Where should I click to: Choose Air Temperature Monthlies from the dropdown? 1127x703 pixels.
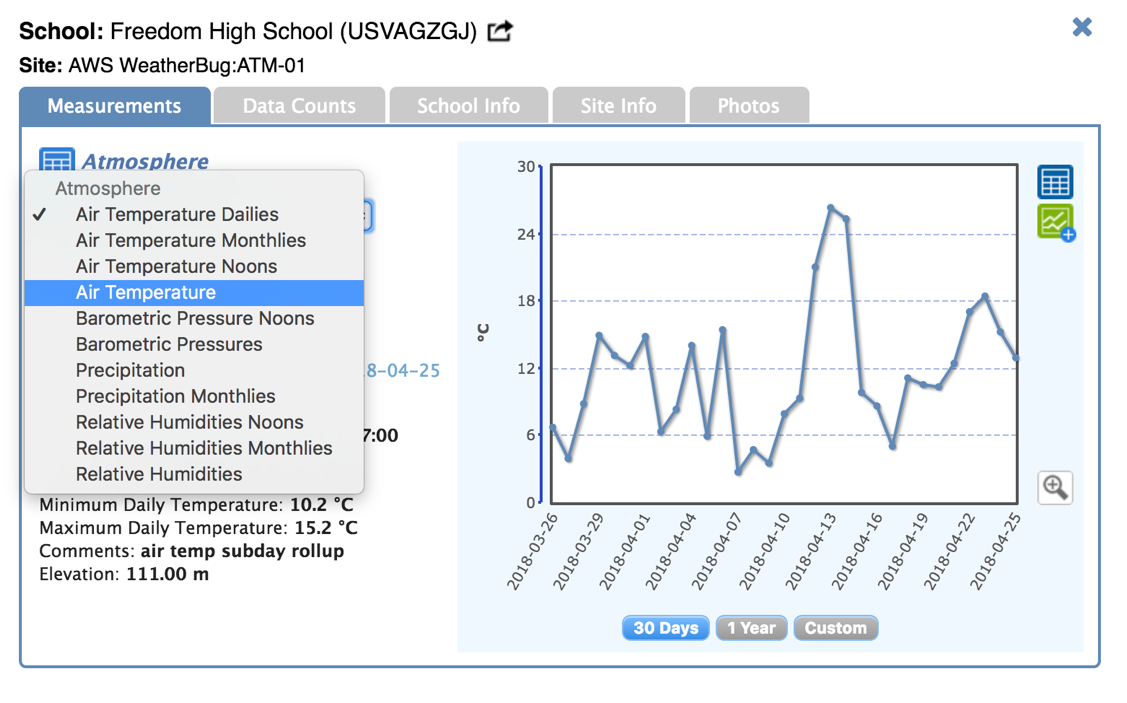pos(190,240)
